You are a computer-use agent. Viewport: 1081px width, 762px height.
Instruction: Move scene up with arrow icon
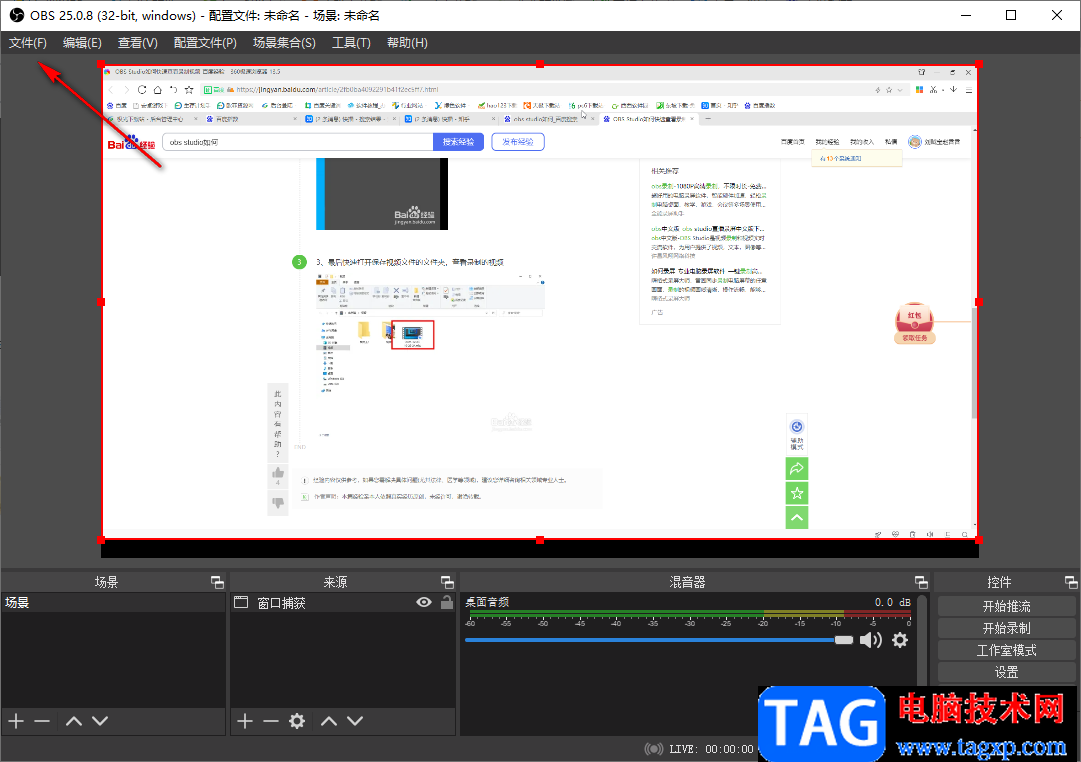(74, 721)
